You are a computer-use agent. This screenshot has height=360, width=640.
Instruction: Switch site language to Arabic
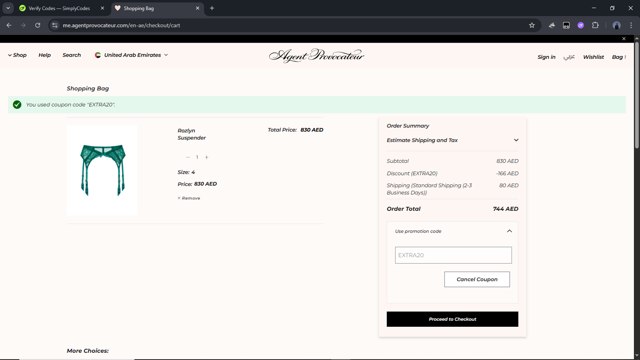click(569, 57)
